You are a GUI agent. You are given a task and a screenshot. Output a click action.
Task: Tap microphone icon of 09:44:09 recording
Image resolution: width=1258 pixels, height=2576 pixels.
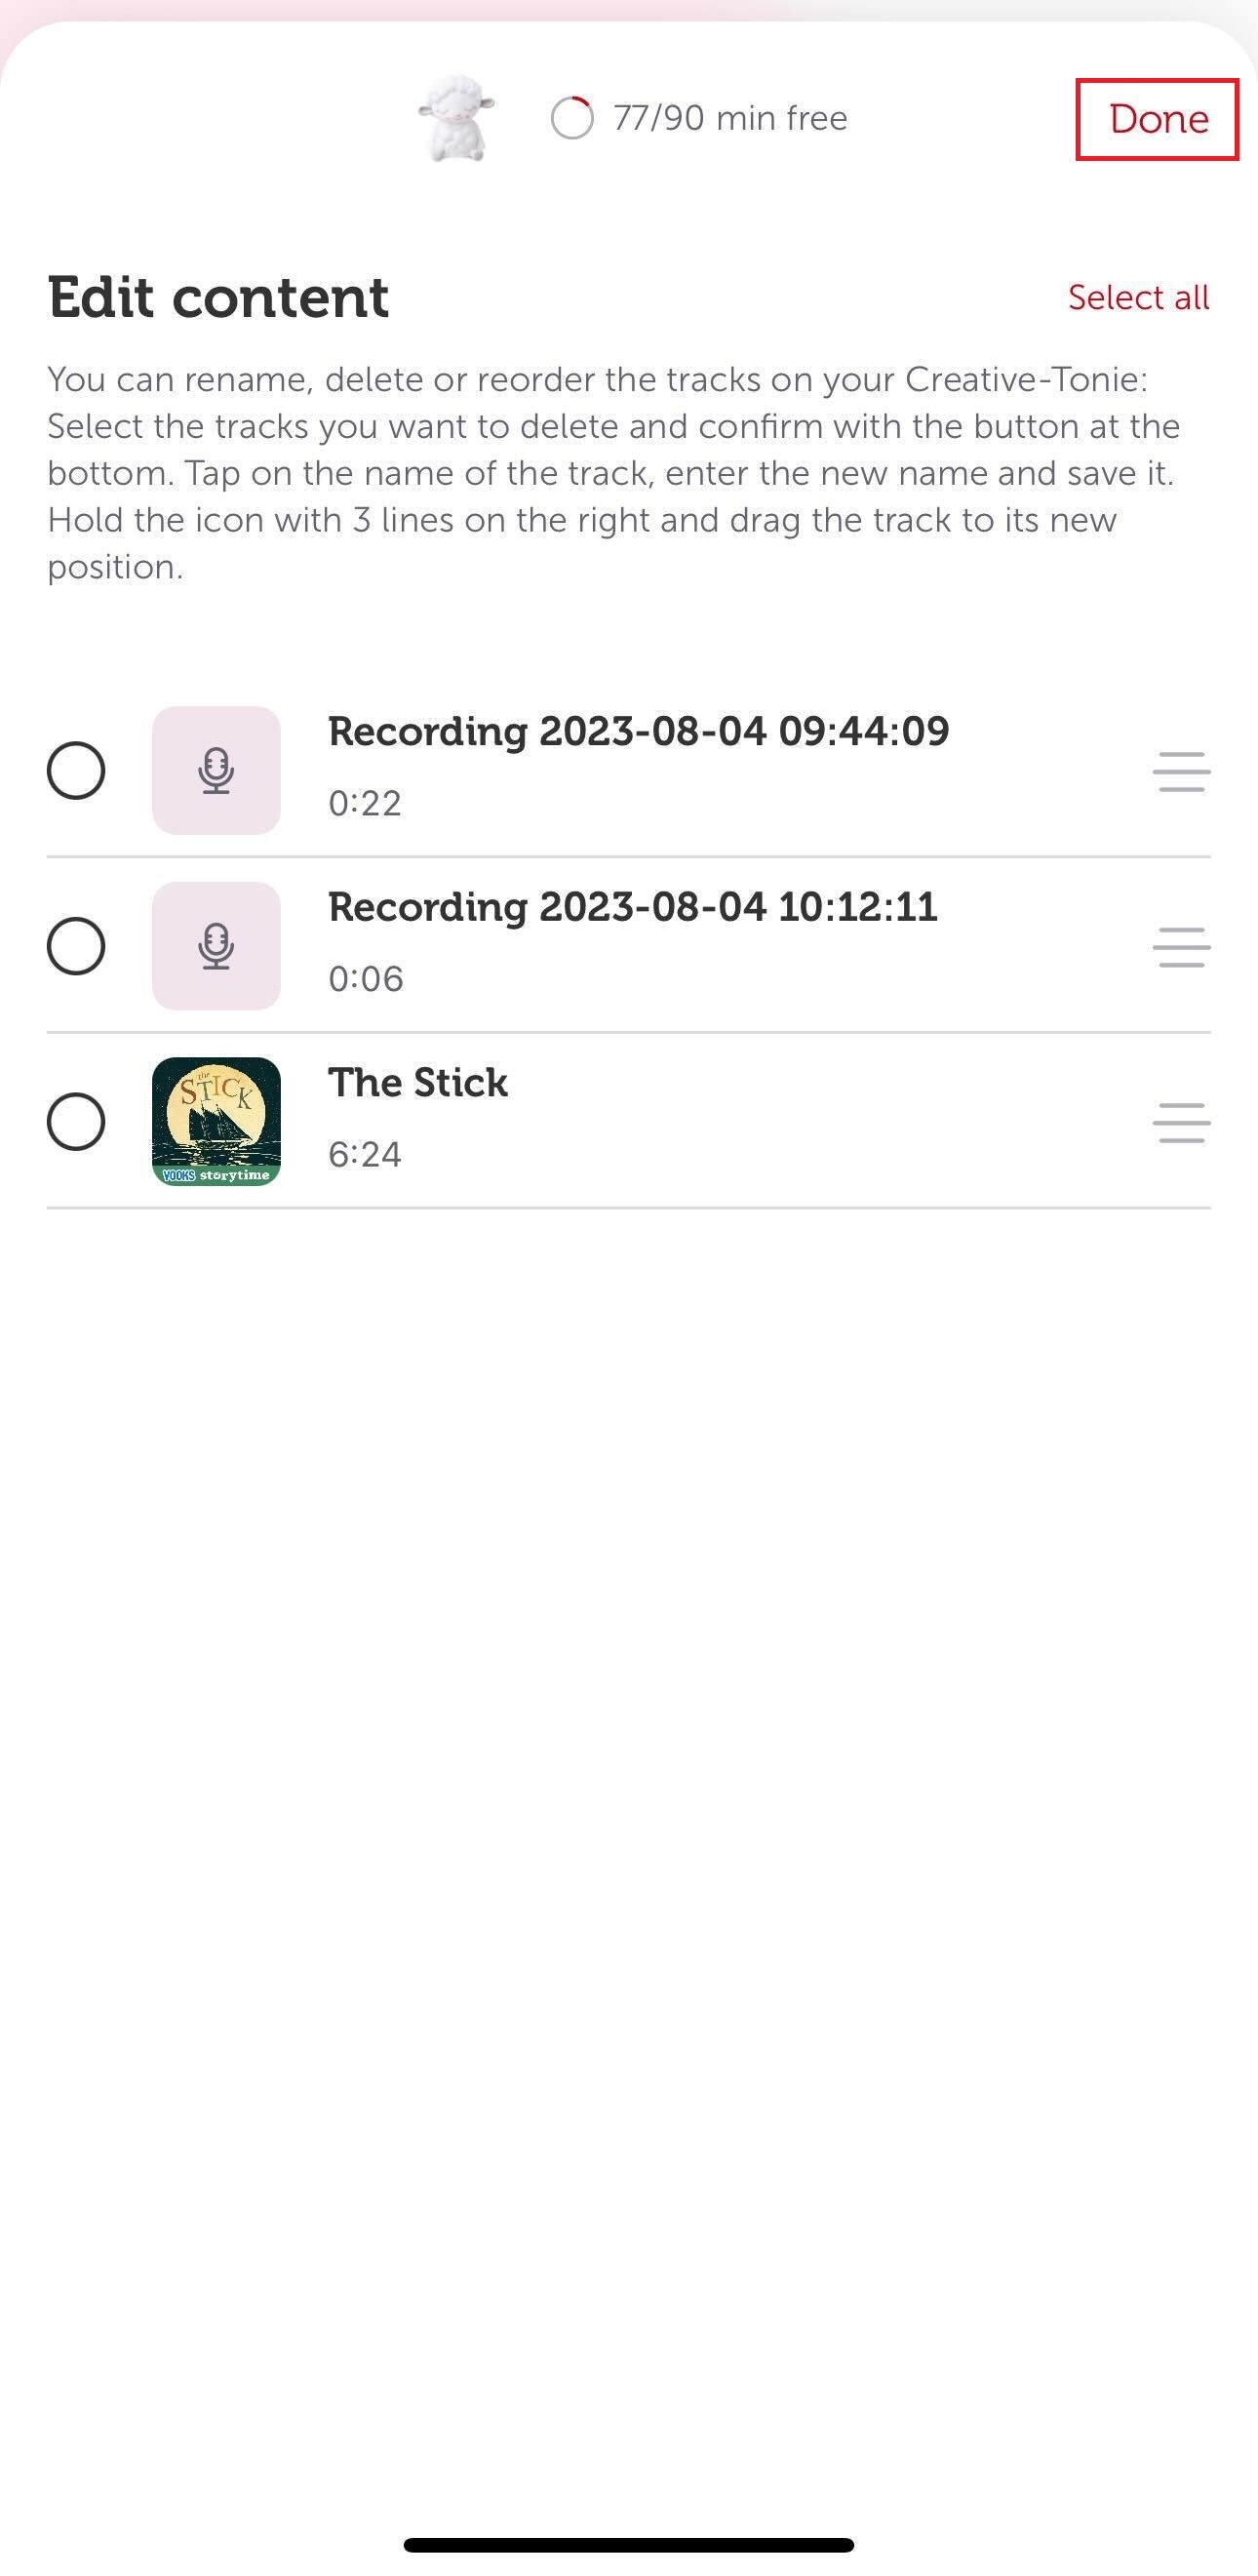(216, 770)
